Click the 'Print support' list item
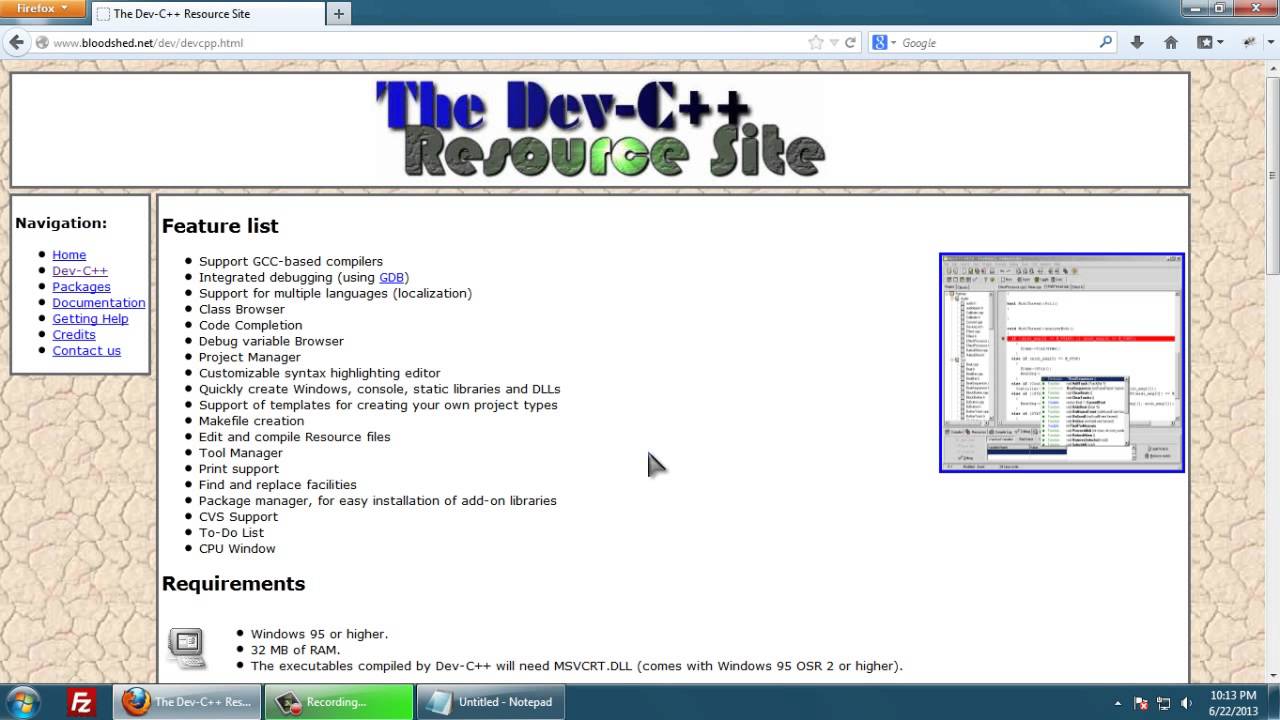 pos(239,469)
